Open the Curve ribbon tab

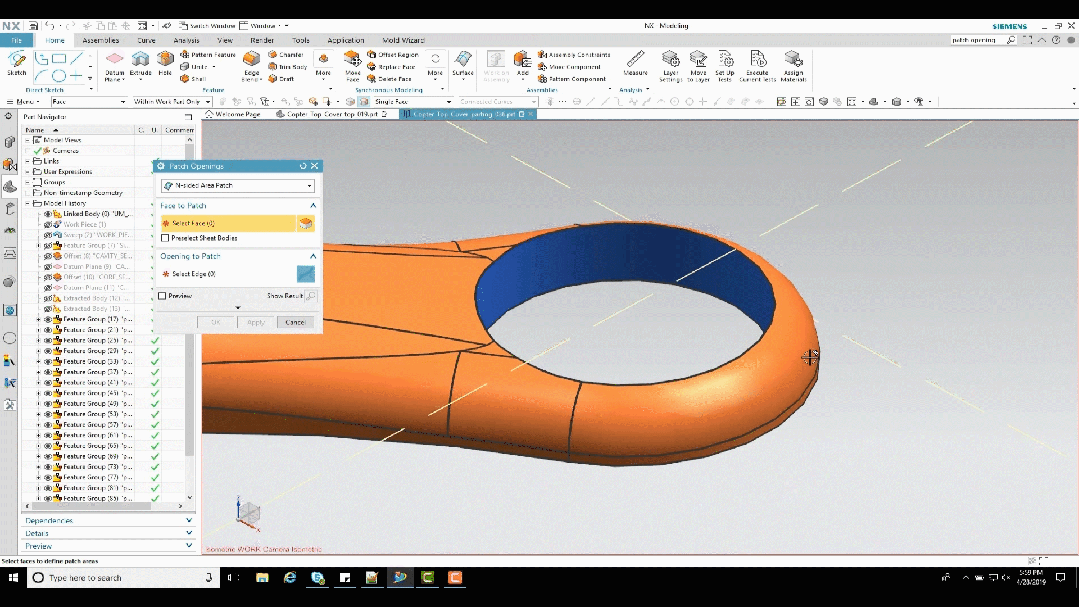tap(147, 41)
